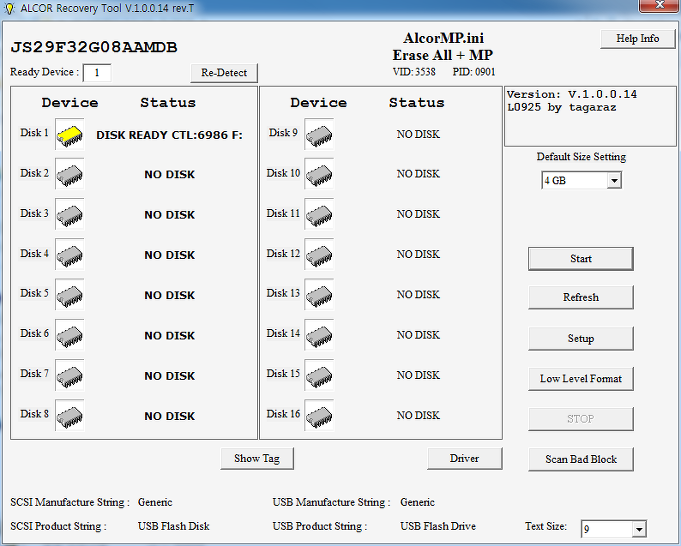Click the AlcorMP.ini heading
Viewport: 681px width, 546px height.
[x=443, y=38]
